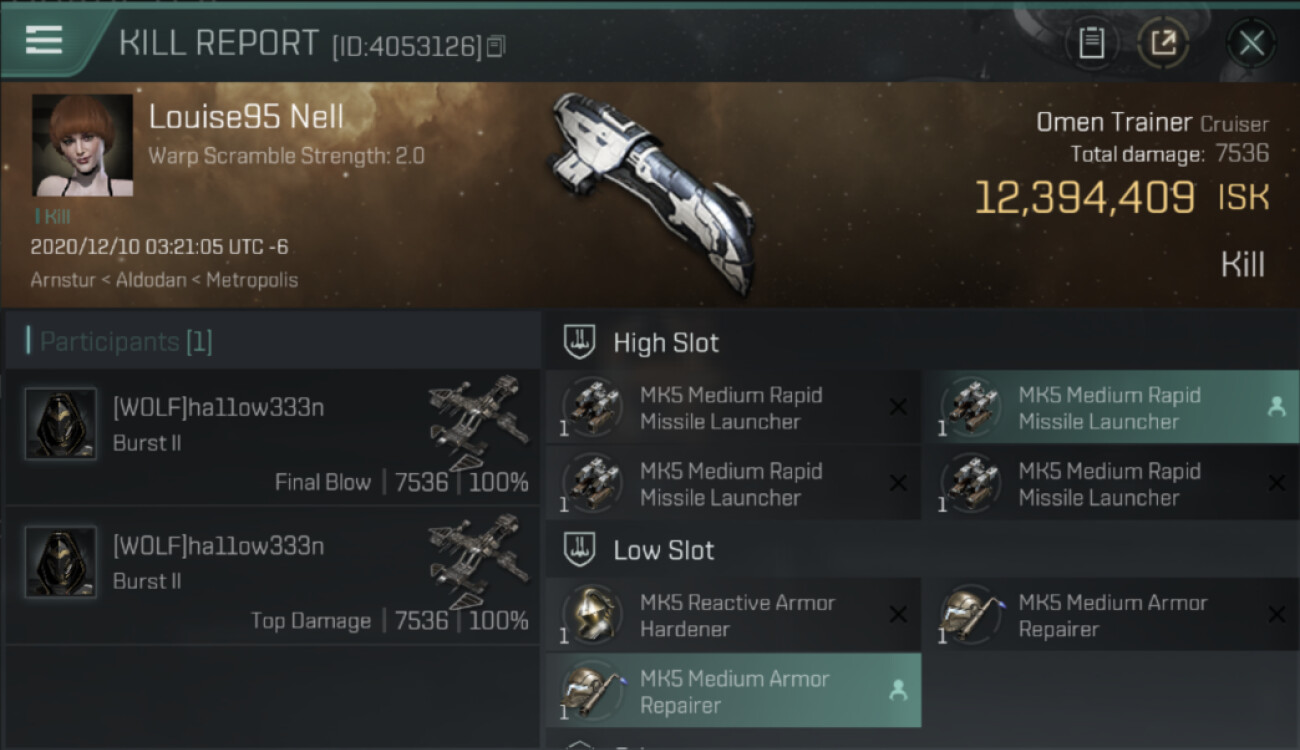The width and height of the screenshot is (1300, 750).
Task: Select the highlighted MK5 Medium Armor Repairer
Action: click(733, 691)
